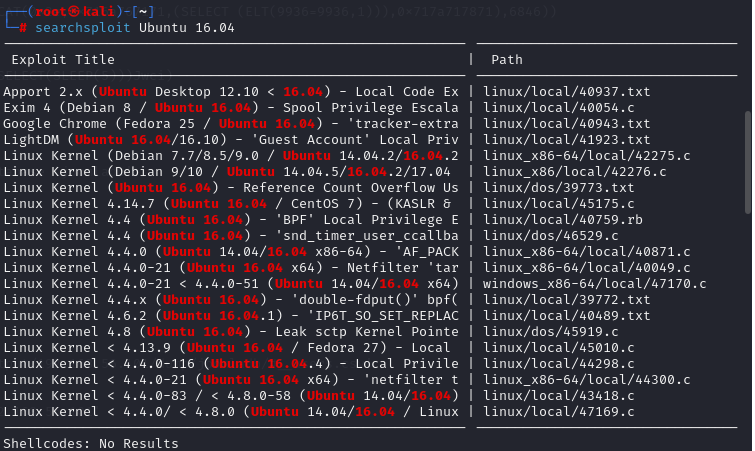
Task: Click the terminal vertical scrollbar thumb
Action: (748, 162)
